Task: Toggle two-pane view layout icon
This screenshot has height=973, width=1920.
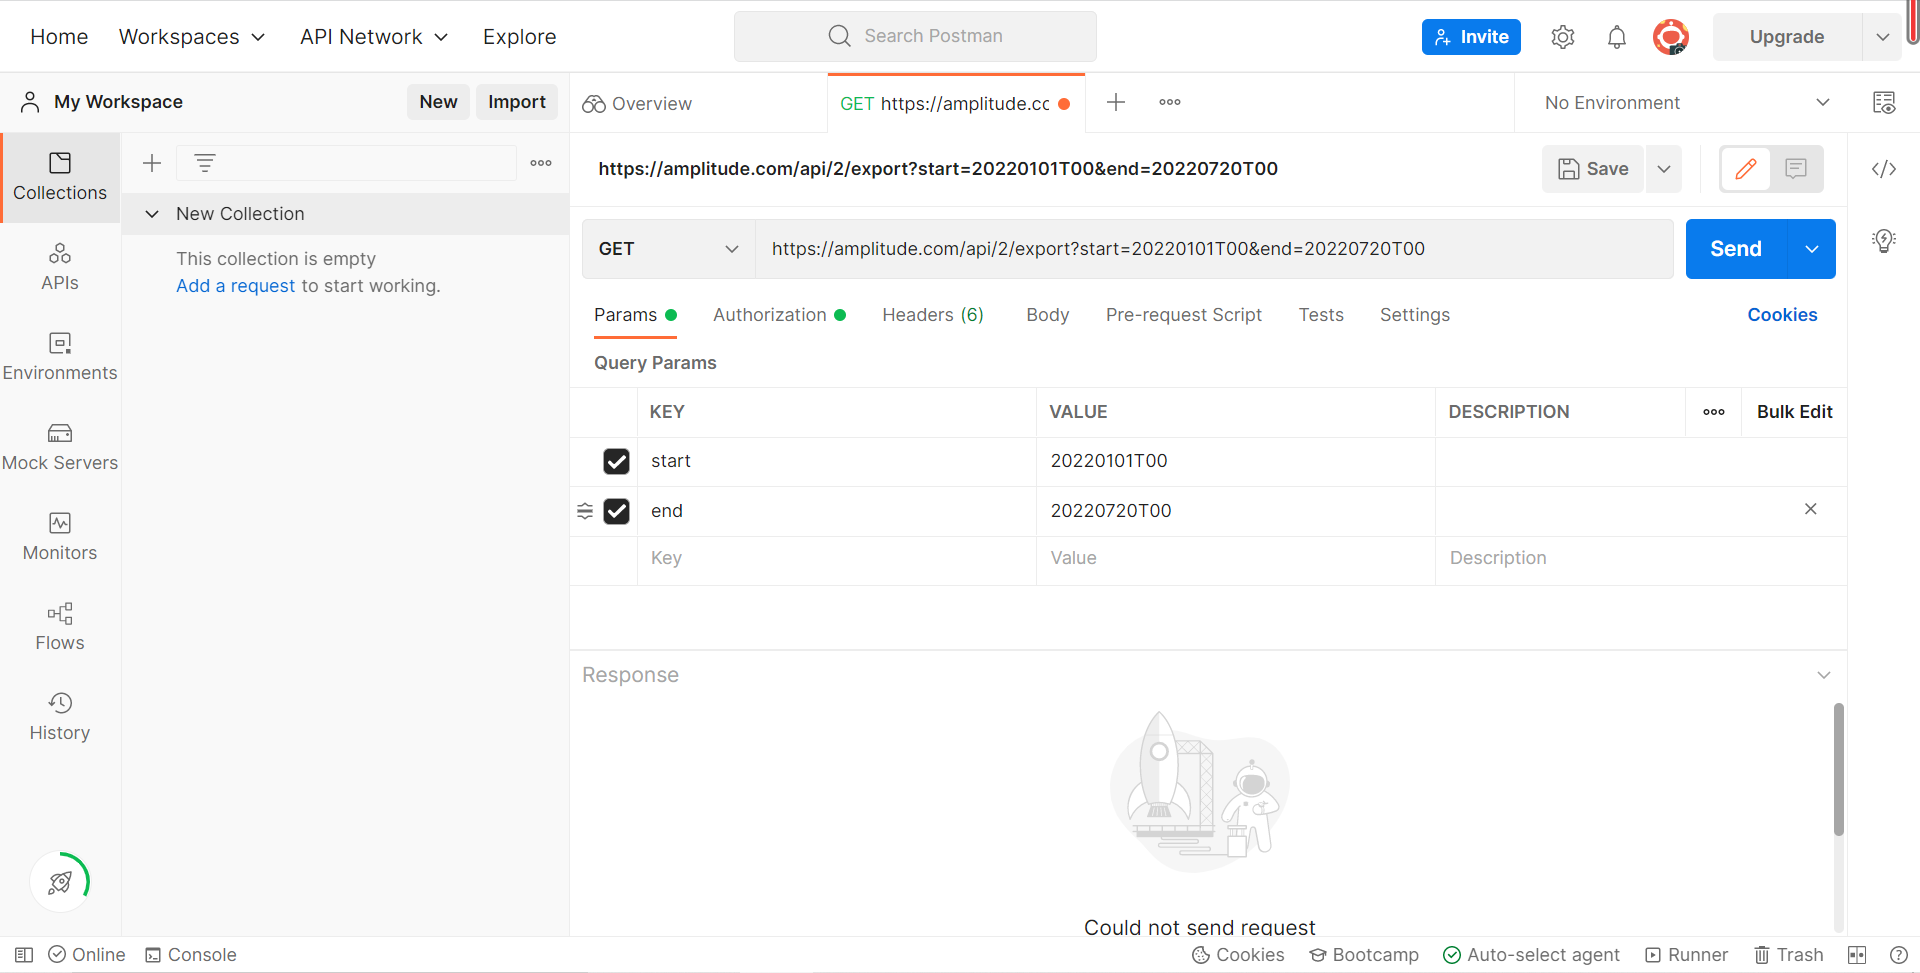Action: click(1857, 955)
